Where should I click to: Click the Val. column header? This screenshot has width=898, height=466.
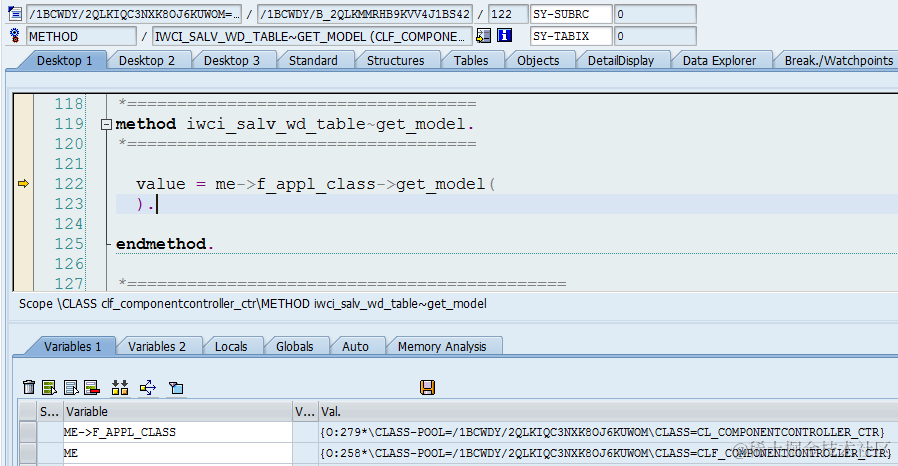608,412
